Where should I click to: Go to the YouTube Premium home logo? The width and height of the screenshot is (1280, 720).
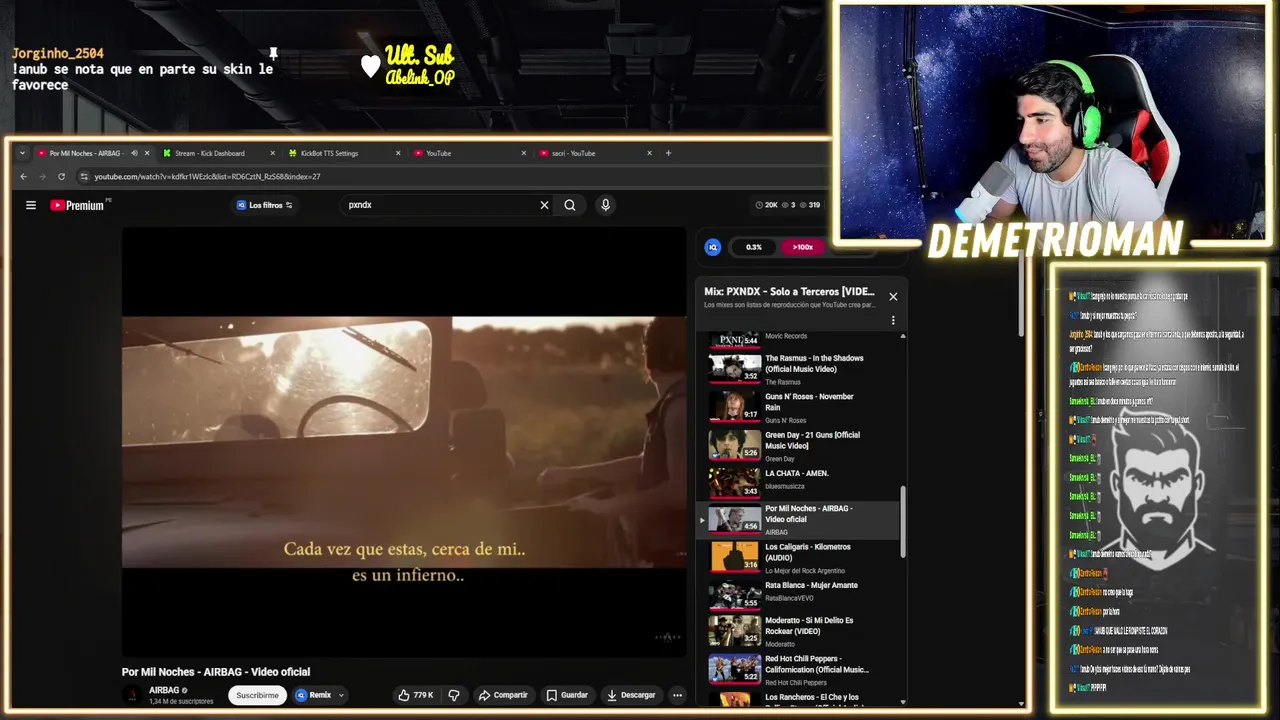tap(78, 205)
